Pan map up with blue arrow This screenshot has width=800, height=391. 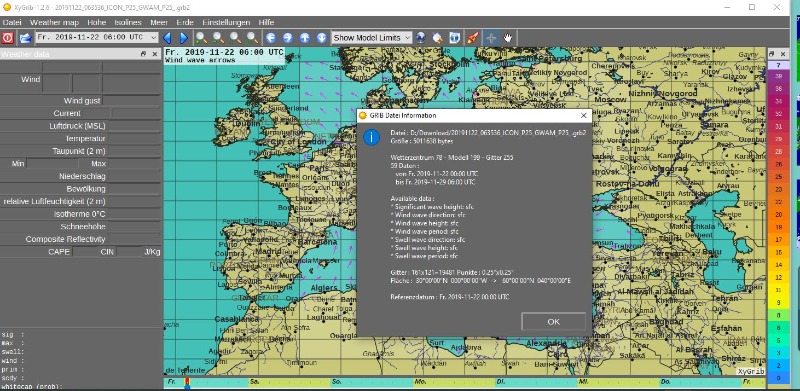click(x=305, y=38)
